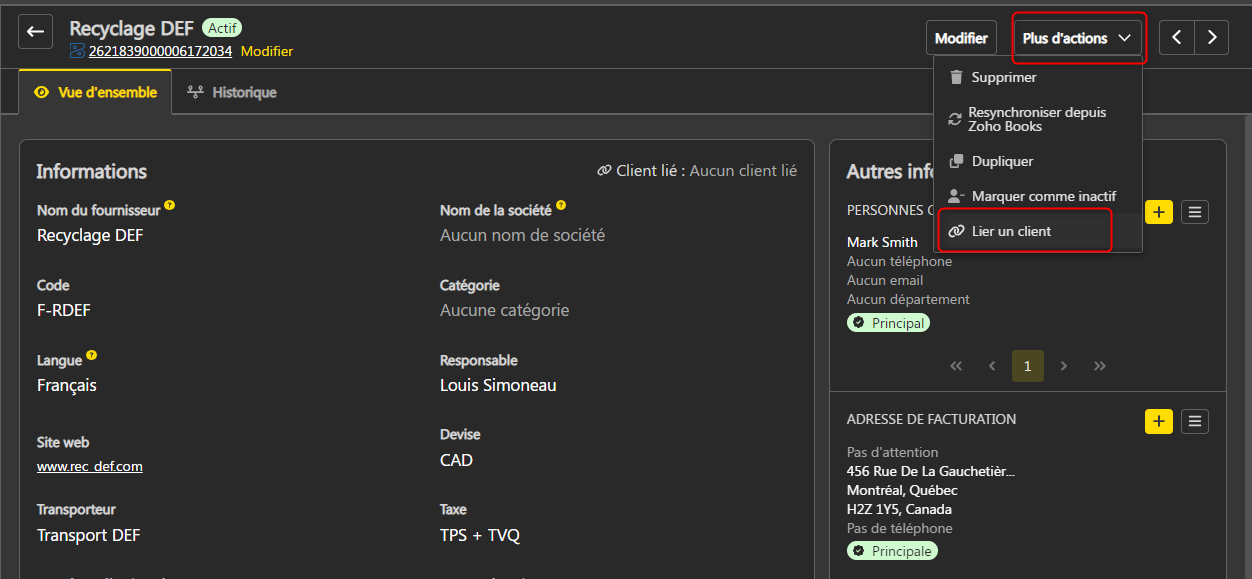The width and height of the screenshot is (1252, 579).
Task: Open billing address list menu
Action: (x=1195, y=421)
